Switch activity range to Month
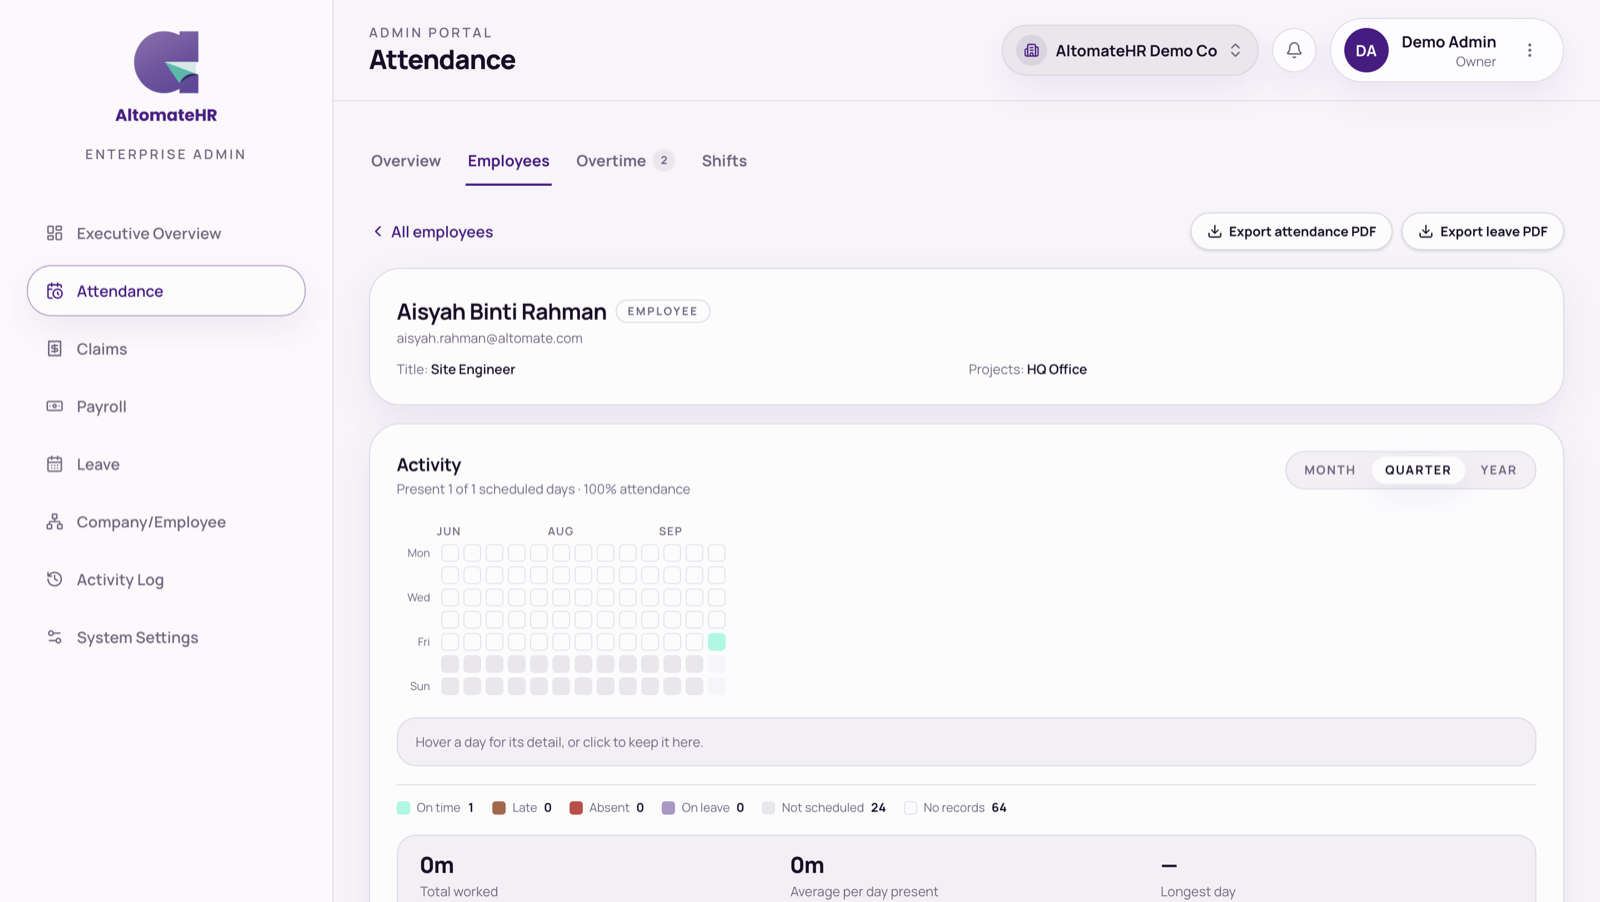 pyautogui.click(x=1329, y=470)
